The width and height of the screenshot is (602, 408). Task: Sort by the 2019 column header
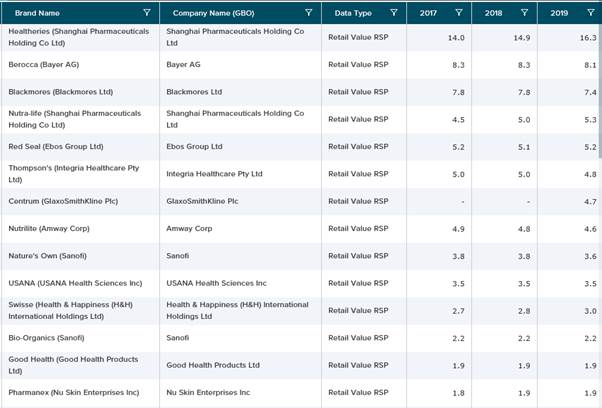[559, 13]
